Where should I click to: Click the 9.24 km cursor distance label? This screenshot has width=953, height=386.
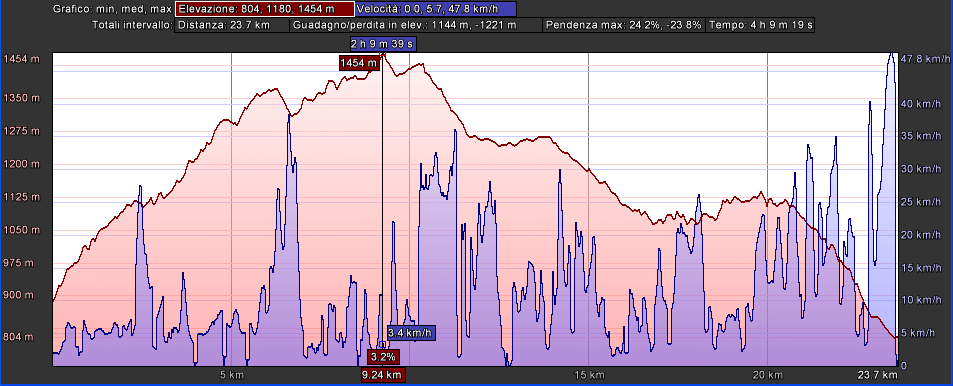pos(383,375)
